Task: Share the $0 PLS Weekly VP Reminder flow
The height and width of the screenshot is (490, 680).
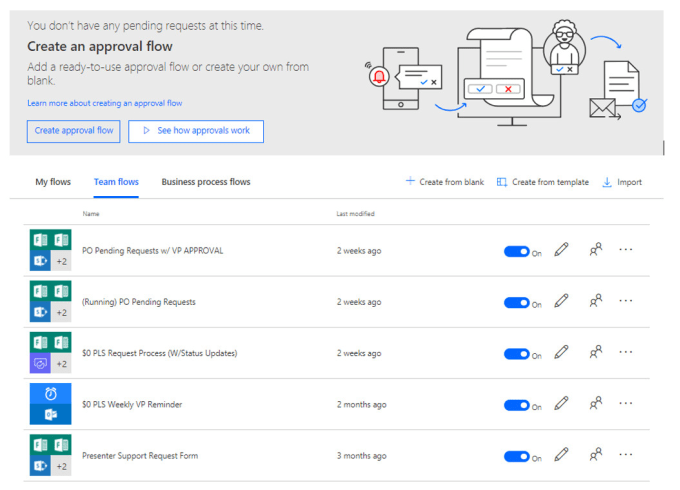Action: 596,403
